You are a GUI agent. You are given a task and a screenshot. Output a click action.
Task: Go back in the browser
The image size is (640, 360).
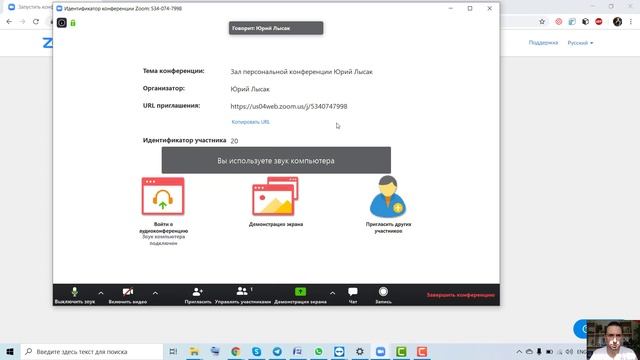[x=9, y=22]
